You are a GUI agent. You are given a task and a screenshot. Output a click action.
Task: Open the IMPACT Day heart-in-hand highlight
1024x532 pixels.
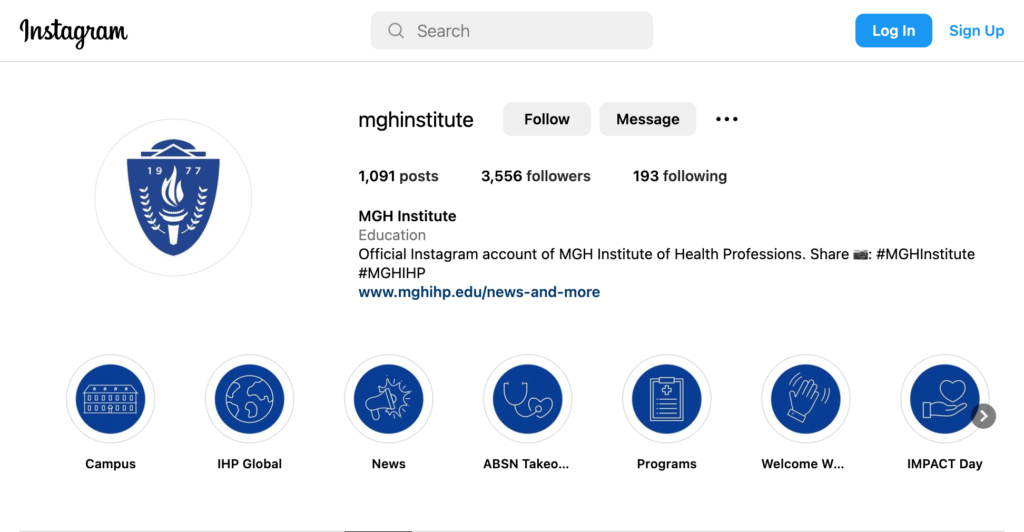point(944,399)
